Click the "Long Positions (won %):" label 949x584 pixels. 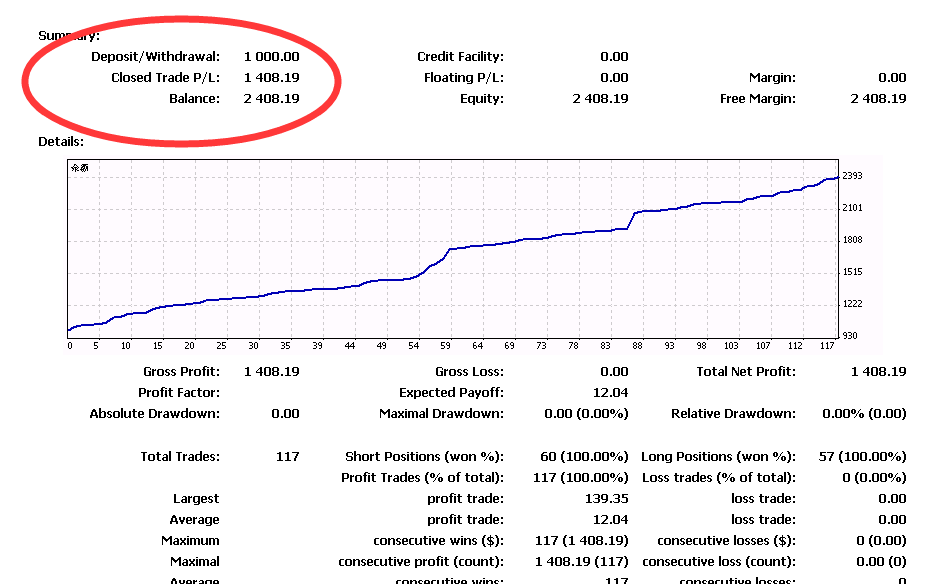pyautogui.click(x=718, y=457)
